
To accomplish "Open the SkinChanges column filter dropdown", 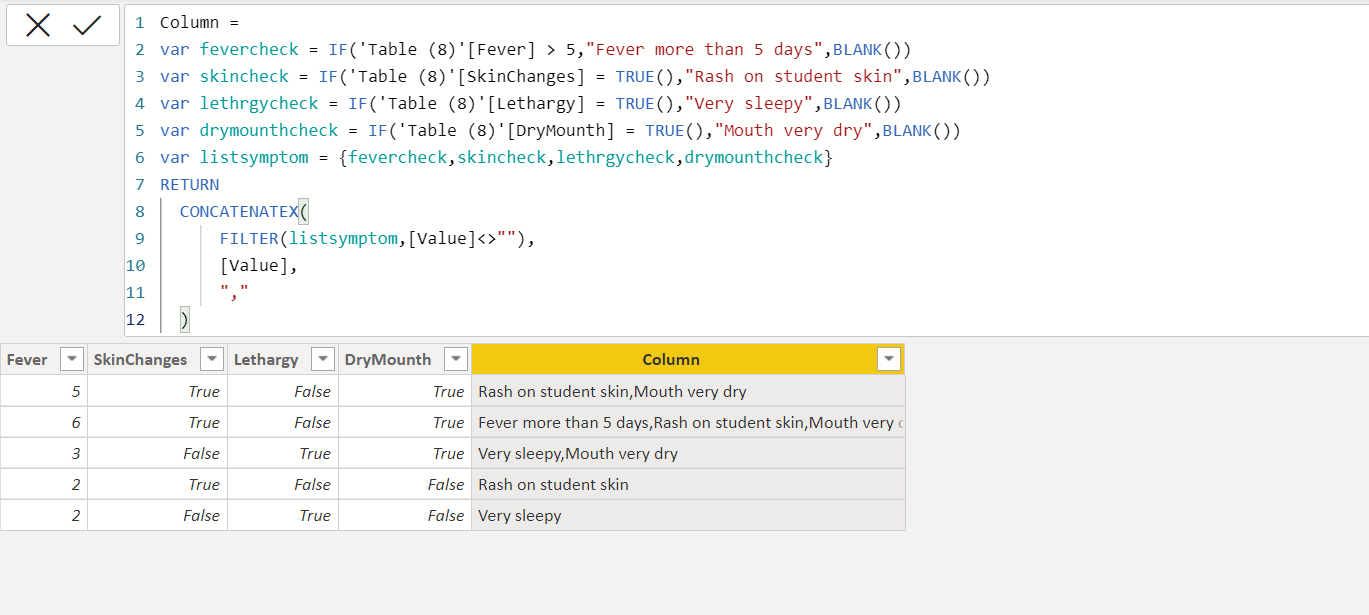I will click(x=212, y=360).
